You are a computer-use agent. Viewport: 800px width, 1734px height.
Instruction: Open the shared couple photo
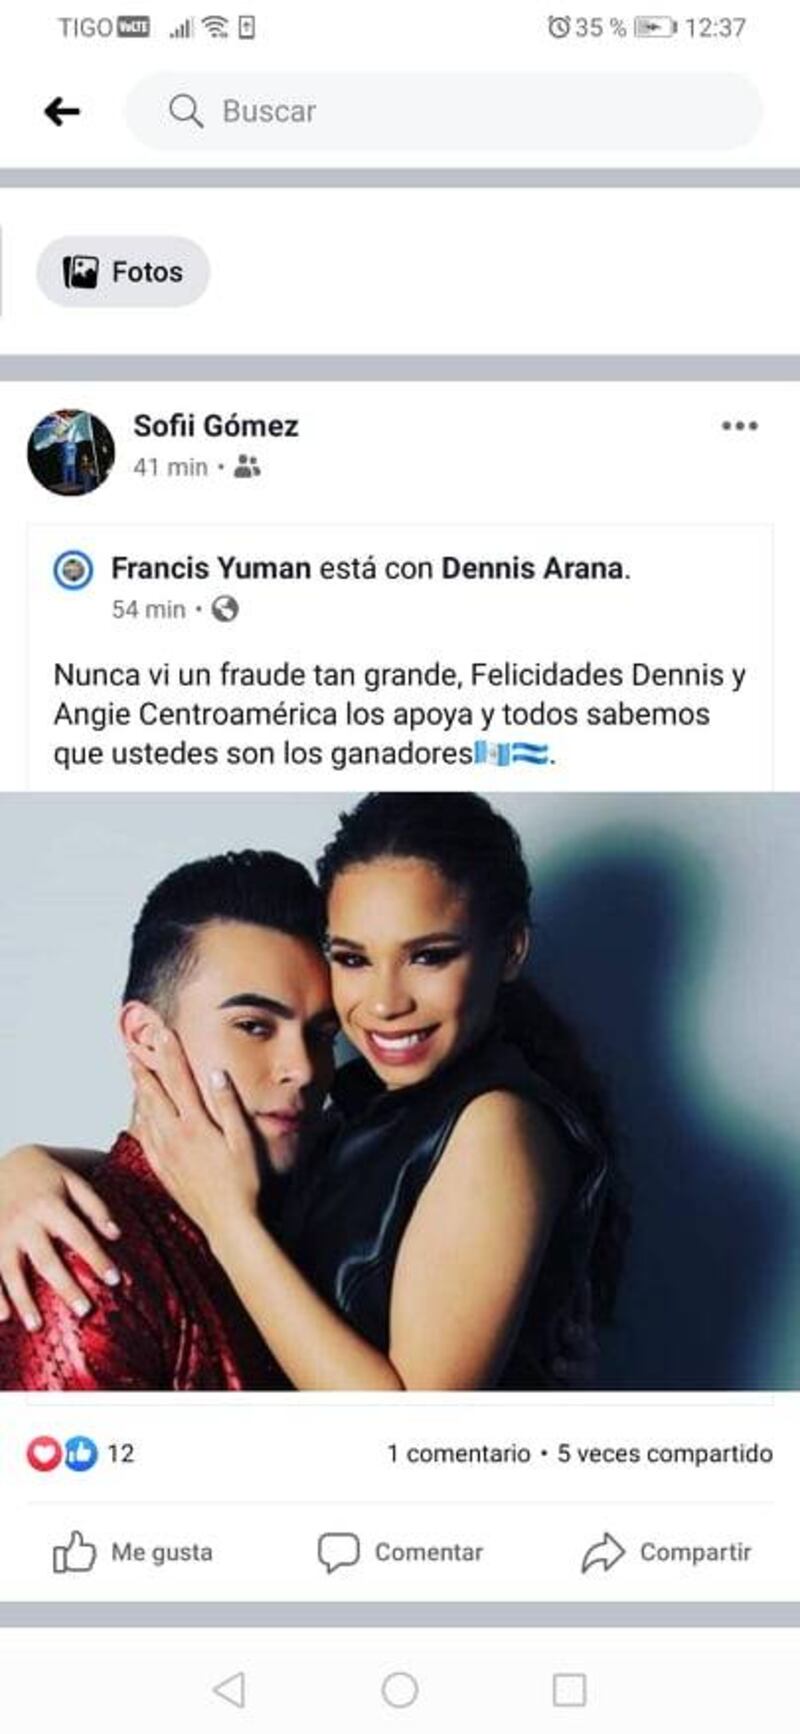pyautogui.click(x=400, y=1091)
